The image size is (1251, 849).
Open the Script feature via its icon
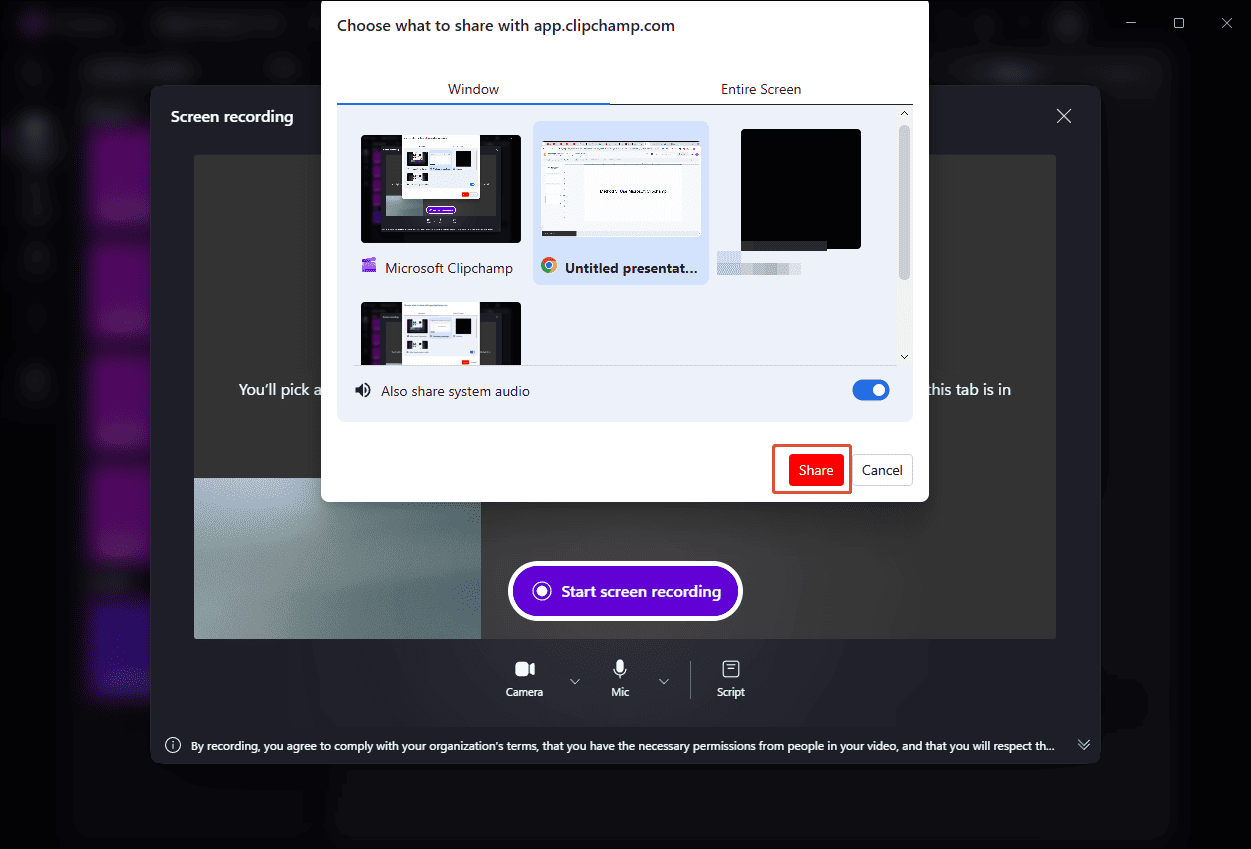coord(730,668)
